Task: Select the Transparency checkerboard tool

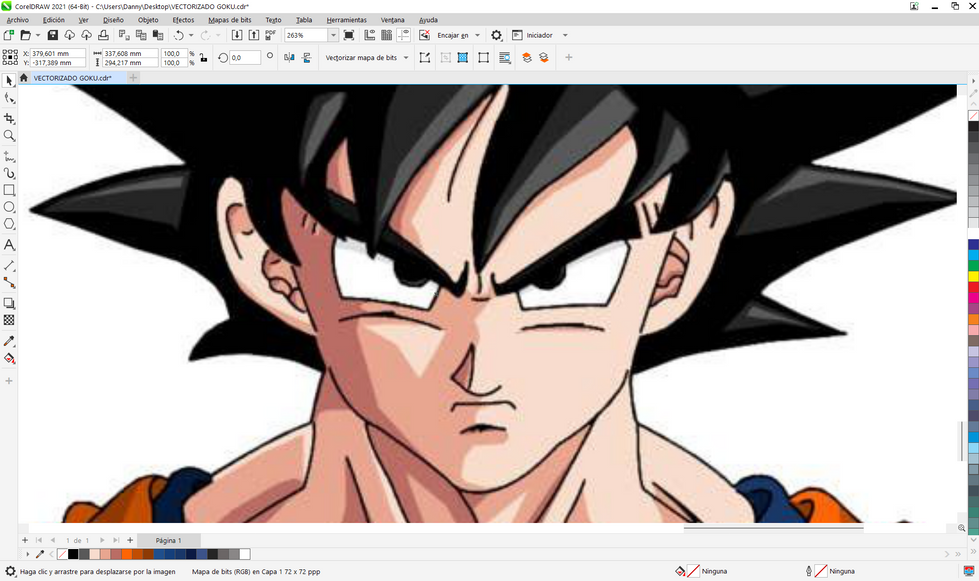Action: click(9, 320)
